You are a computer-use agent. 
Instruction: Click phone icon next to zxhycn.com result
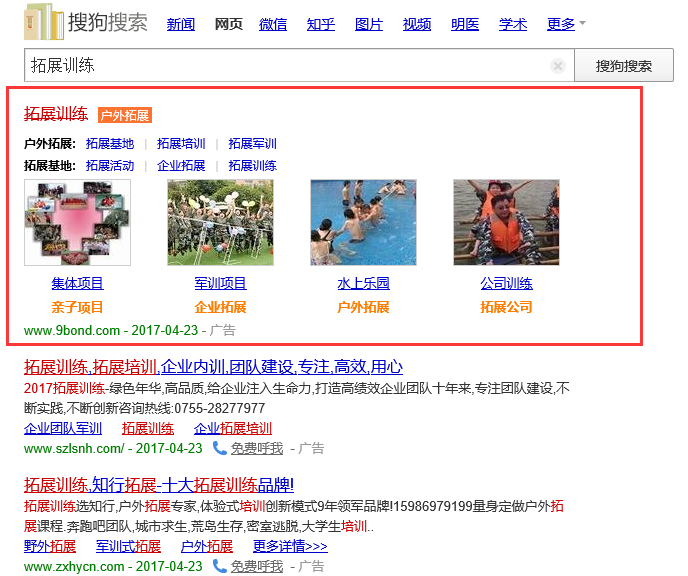(x=220, y=566)
